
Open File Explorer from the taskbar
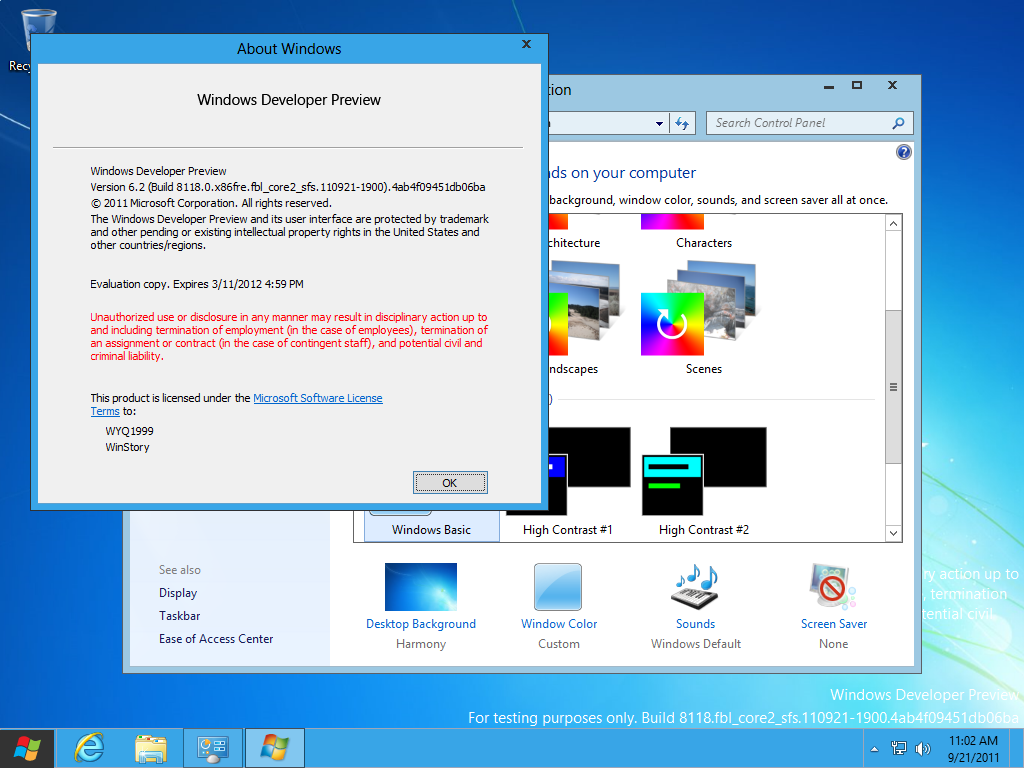click(151, 748)
